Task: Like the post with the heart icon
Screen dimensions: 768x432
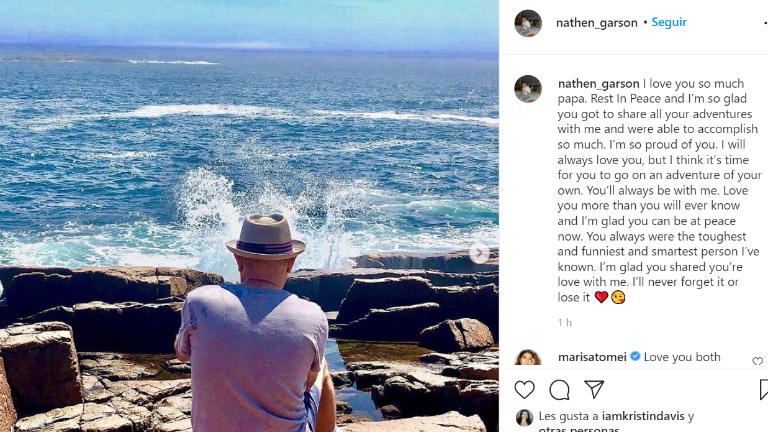Action: click(524, 390)
